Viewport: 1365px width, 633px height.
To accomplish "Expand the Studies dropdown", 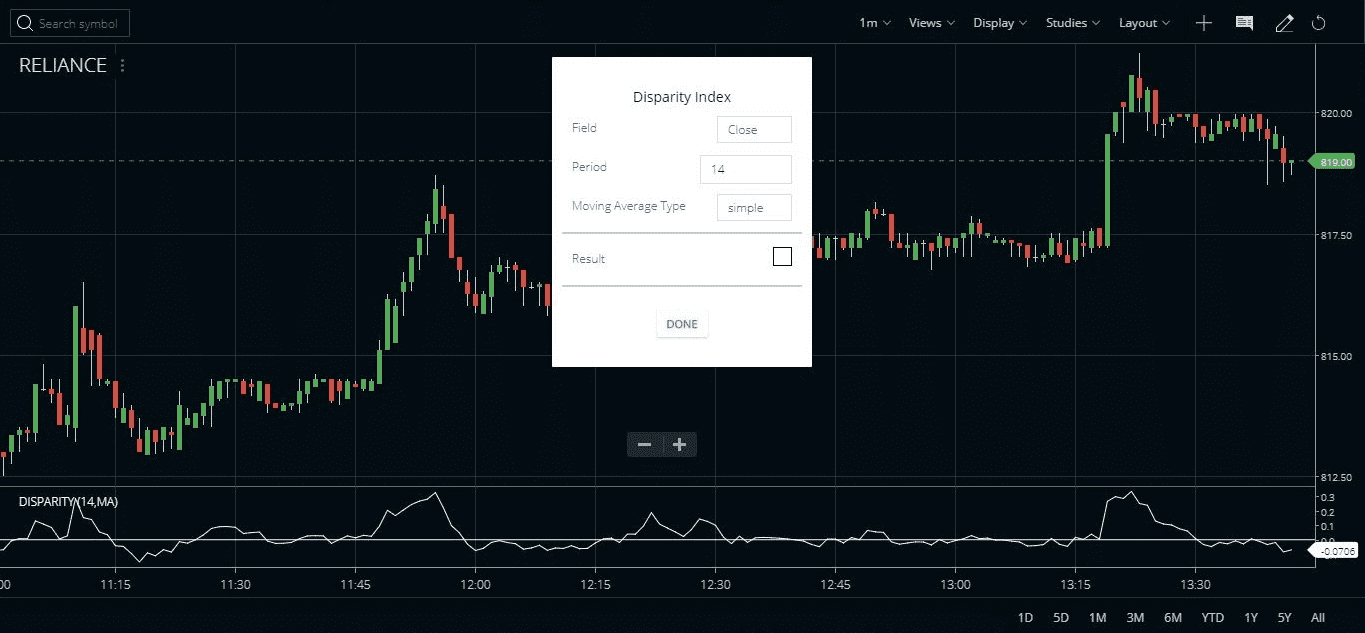I will click(x=1071, y=22).
